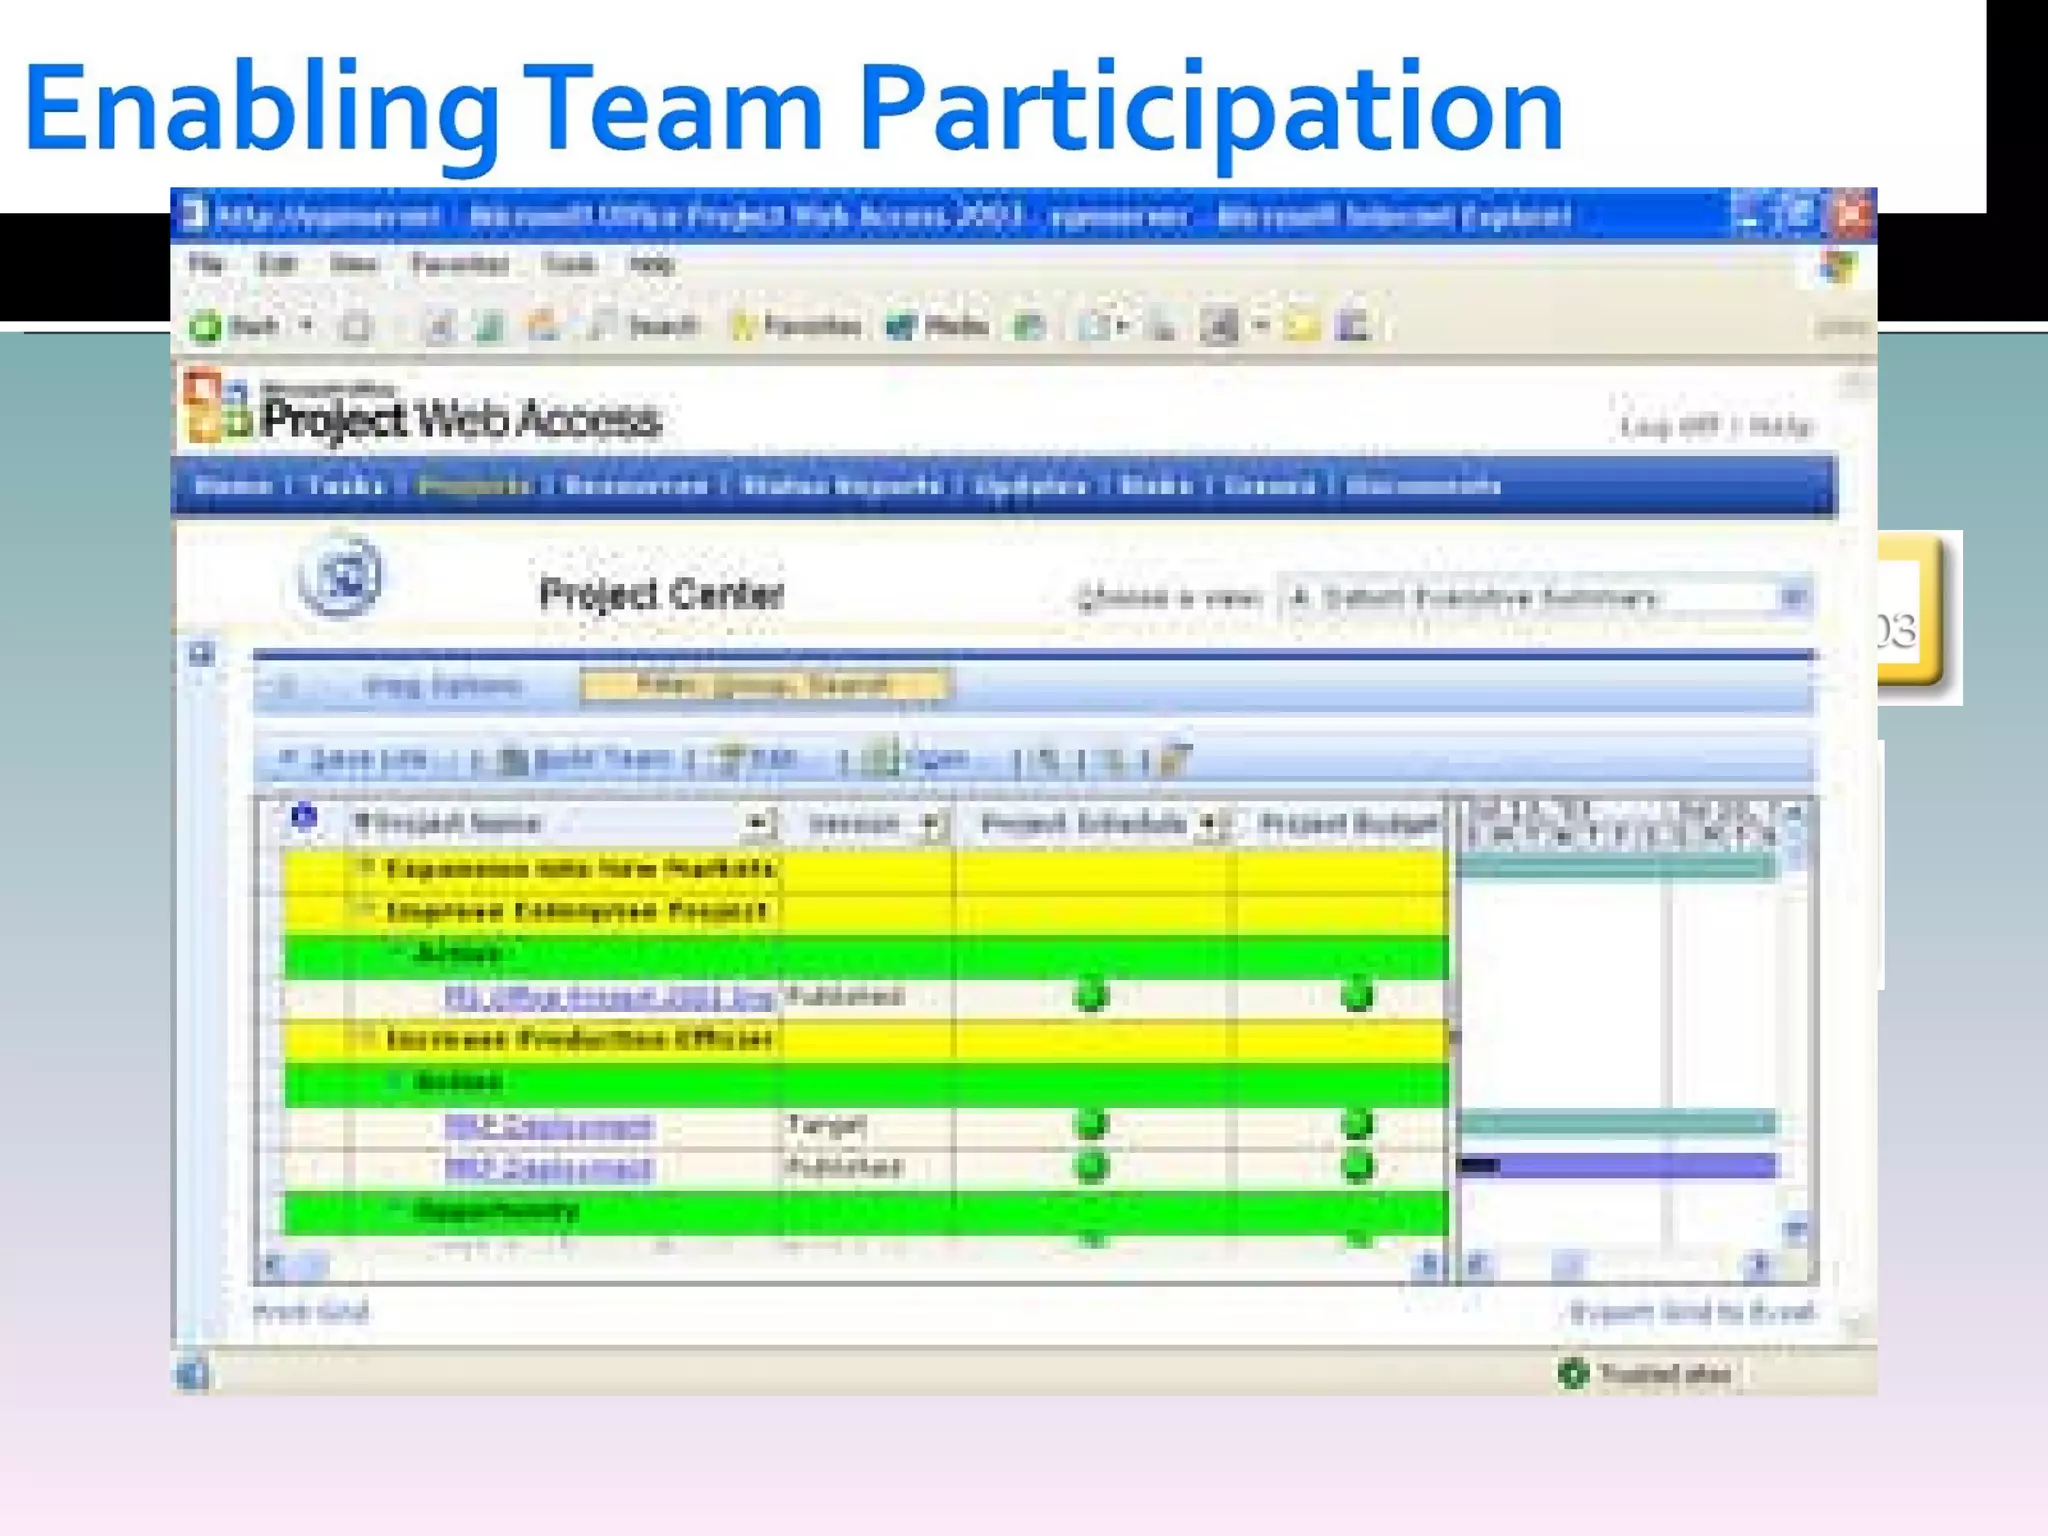Click the IE page icon in status bar

click(193, 1374)
